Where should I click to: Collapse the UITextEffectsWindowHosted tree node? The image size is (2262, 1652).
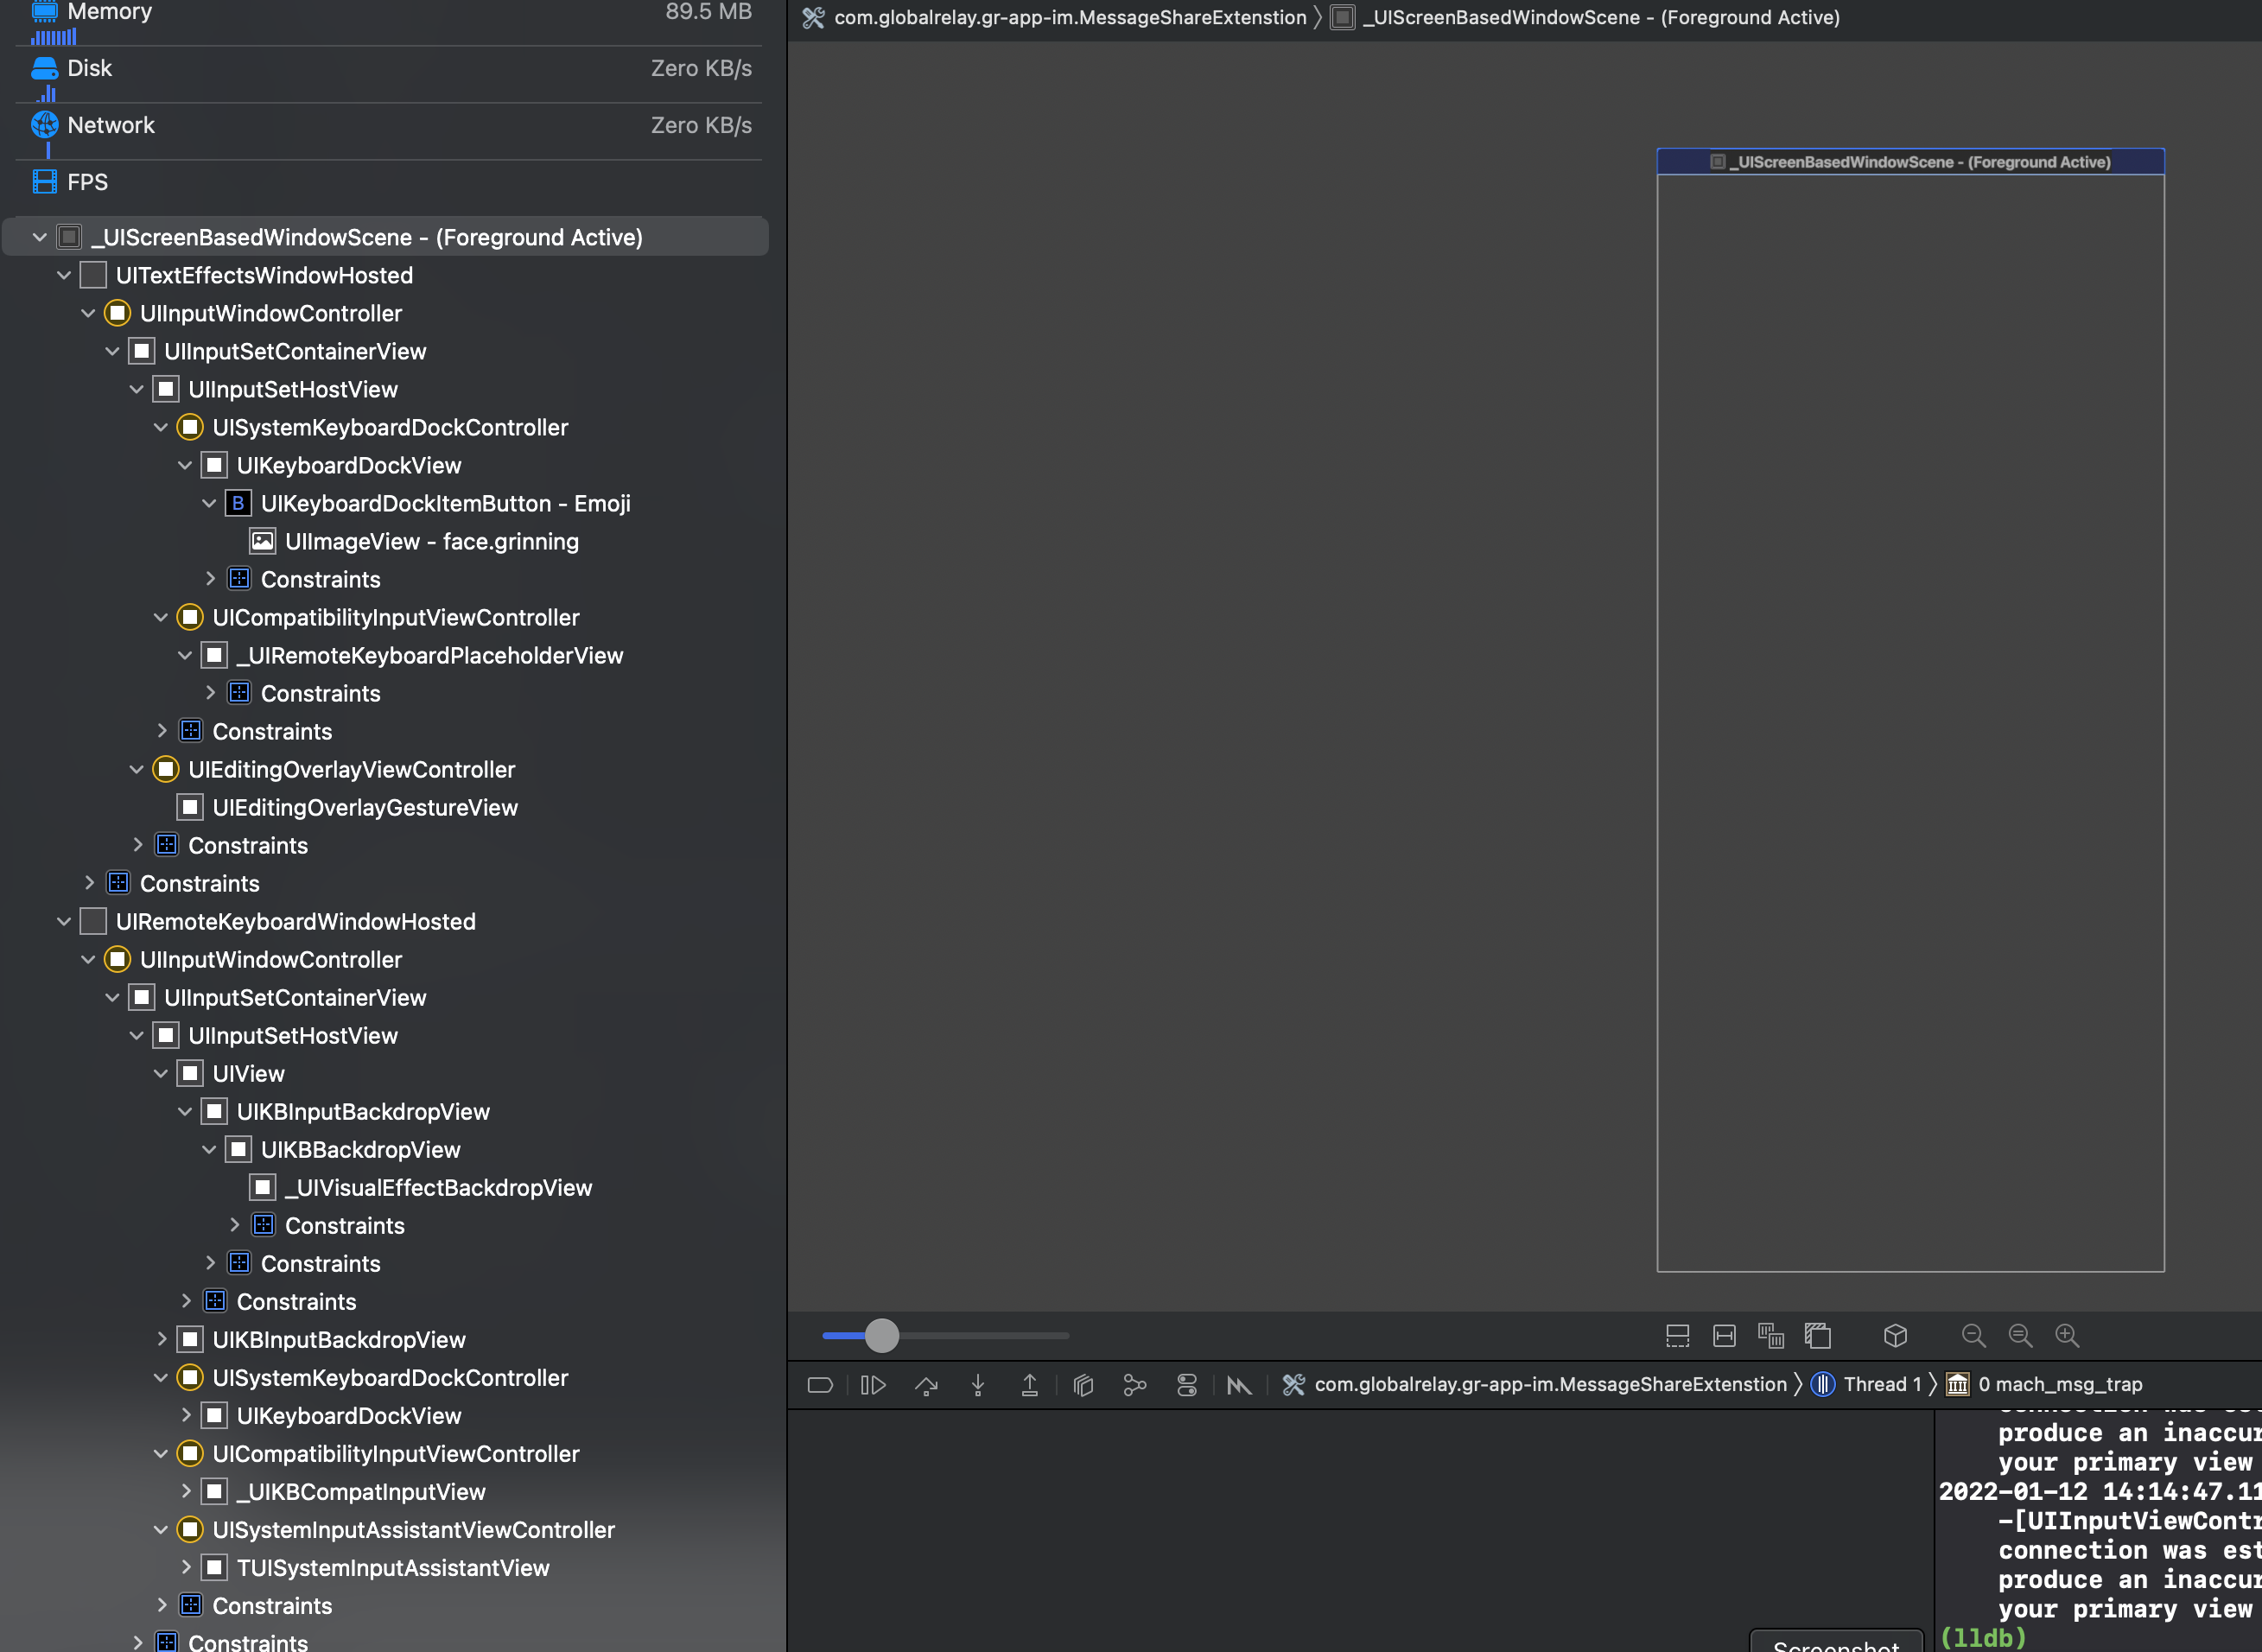pos(64,275)
